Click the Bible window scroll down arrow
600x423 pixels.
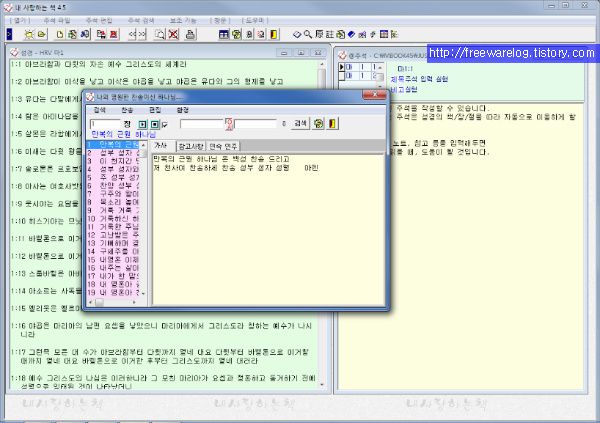tap(322, 384)
